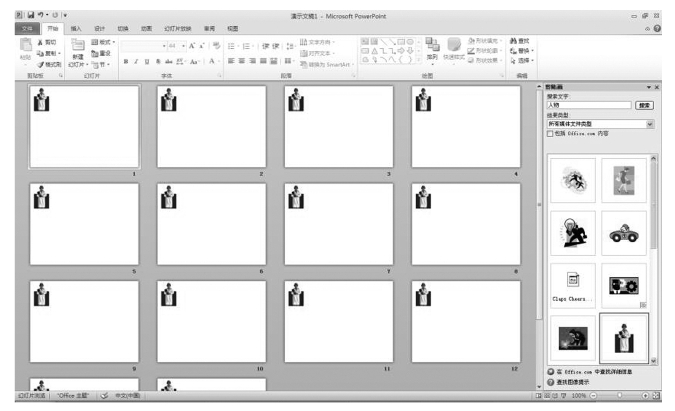This screenshot has height=411, width=675.
Task: Select slide thumbnail number 12
Action: click(x=466, y=321)
